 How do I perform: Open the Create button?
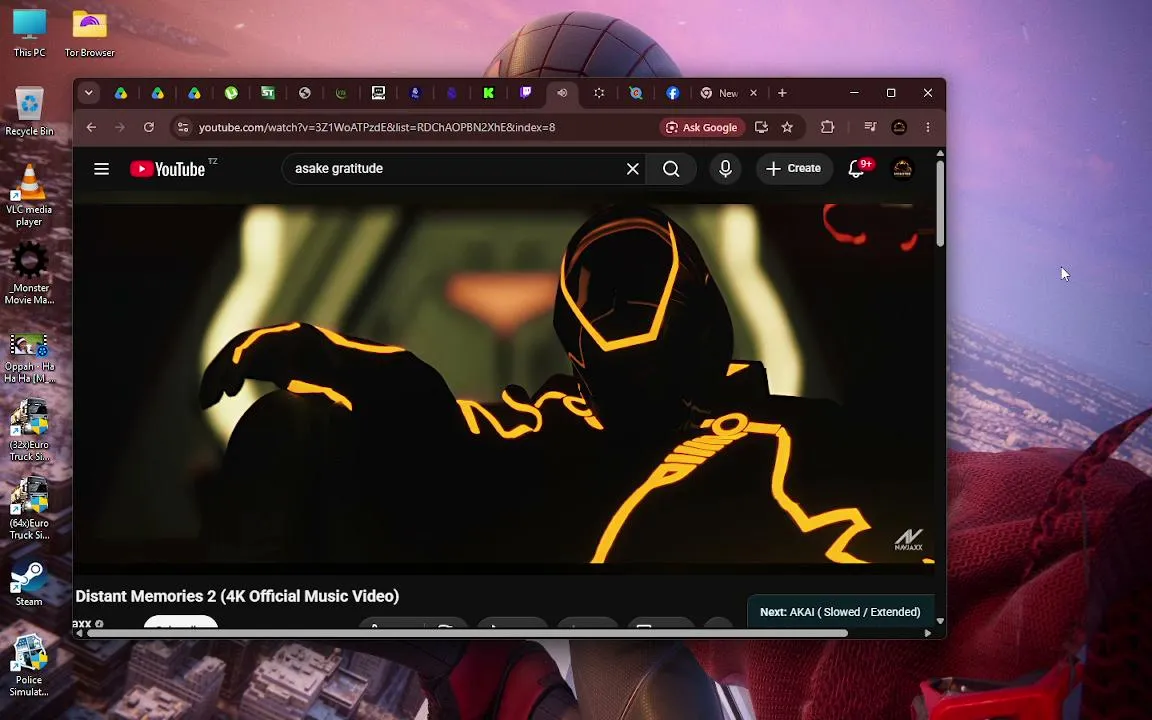coord(793,168)
